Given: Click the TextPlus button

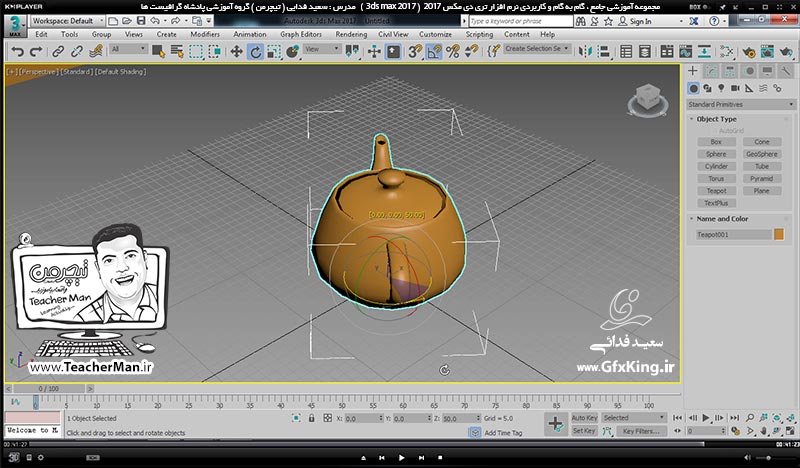Looking at the screenshot, I should 716,203.
